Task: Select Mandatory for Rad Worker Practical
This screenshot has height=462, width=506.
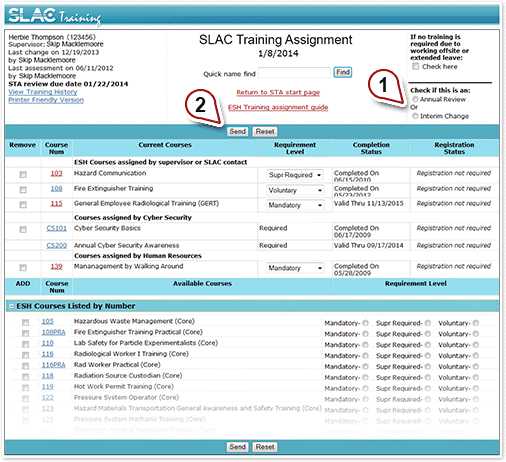Action: [366, 366]
